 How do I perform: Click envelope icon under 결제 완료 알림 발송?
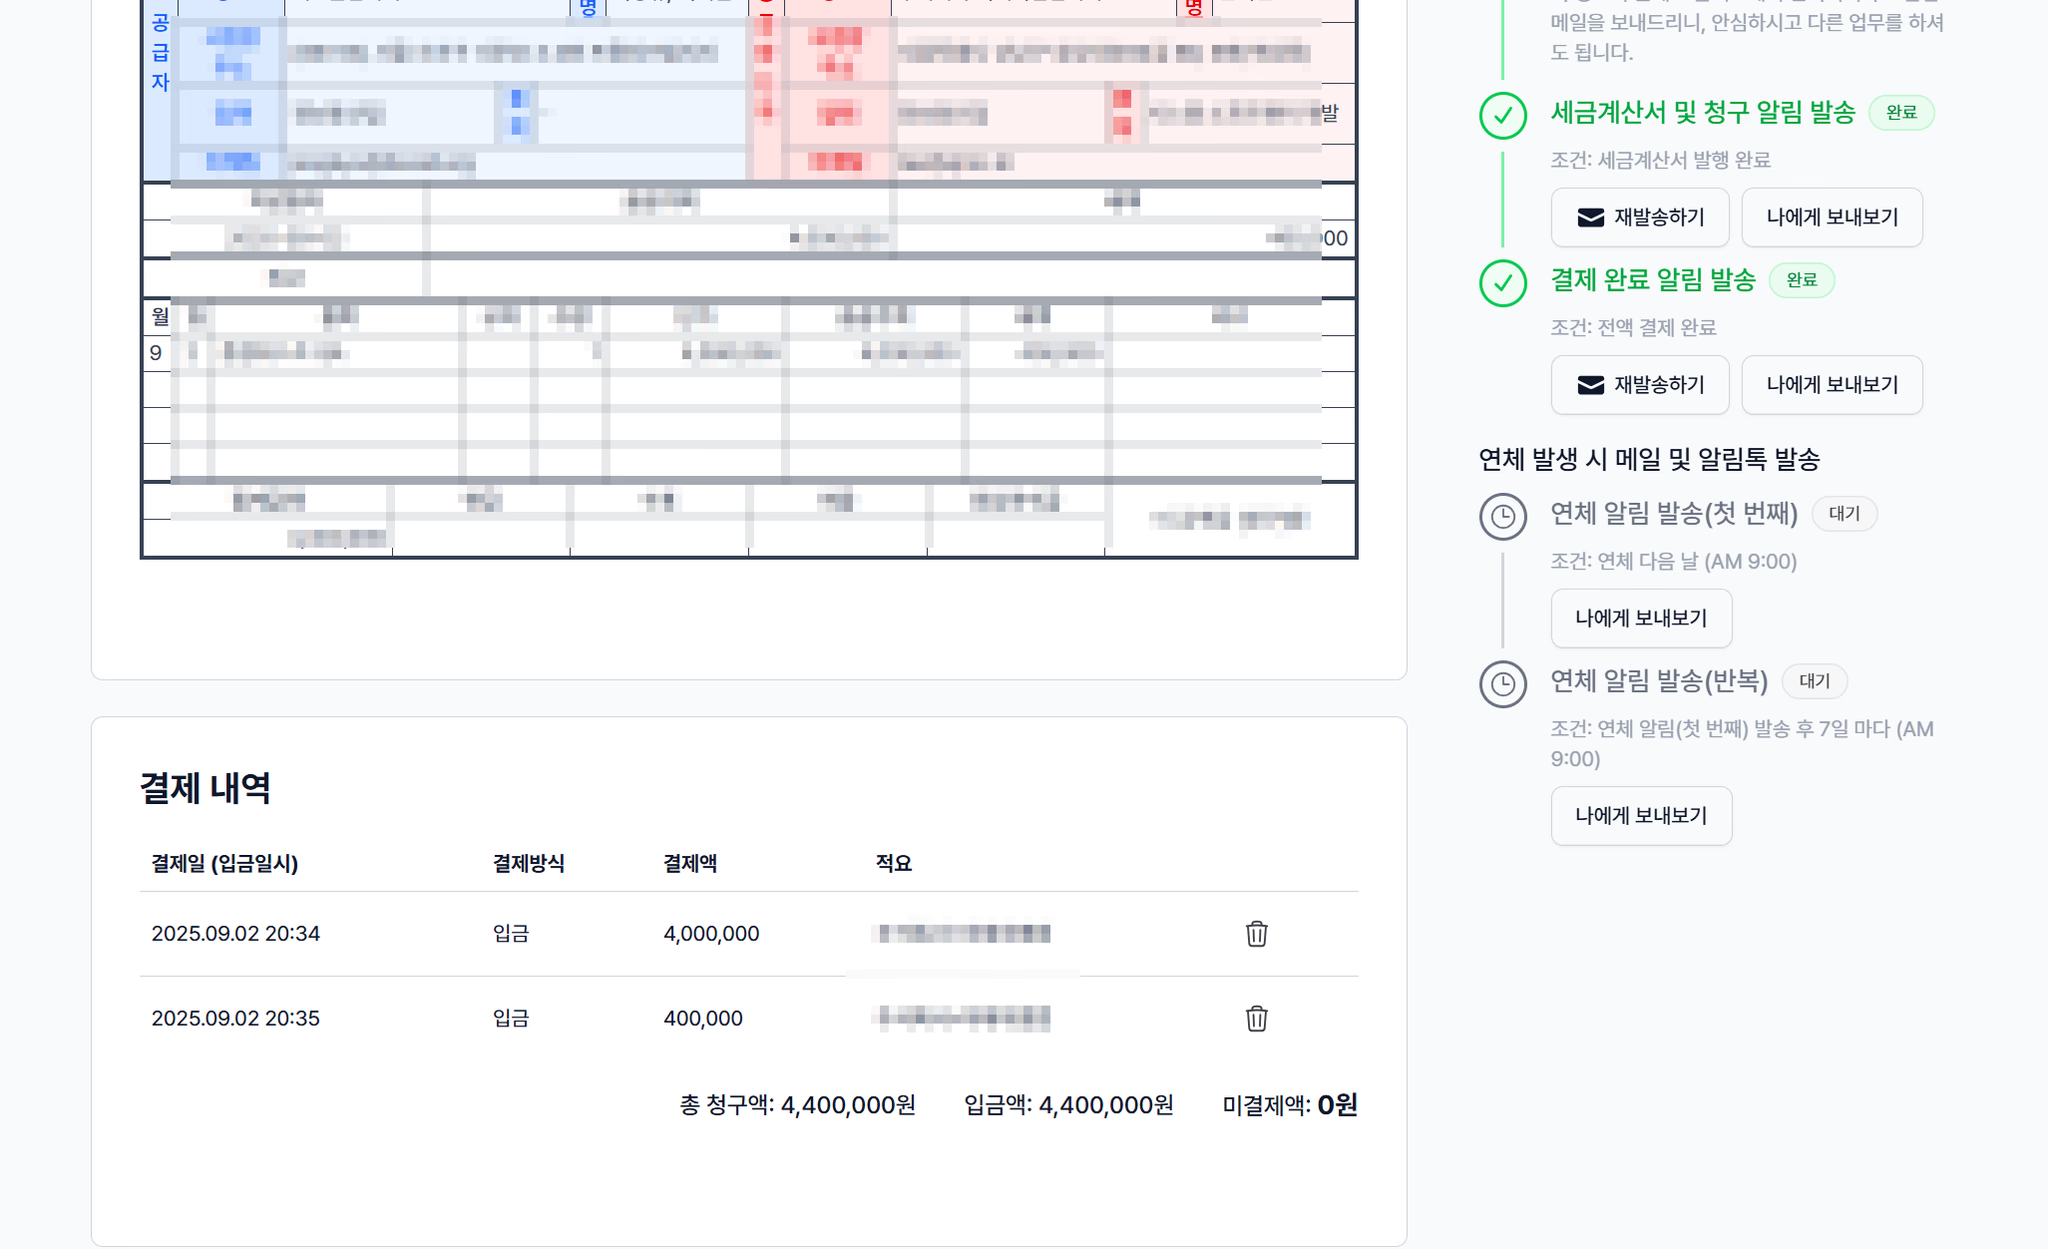(x=1590, y=385)
